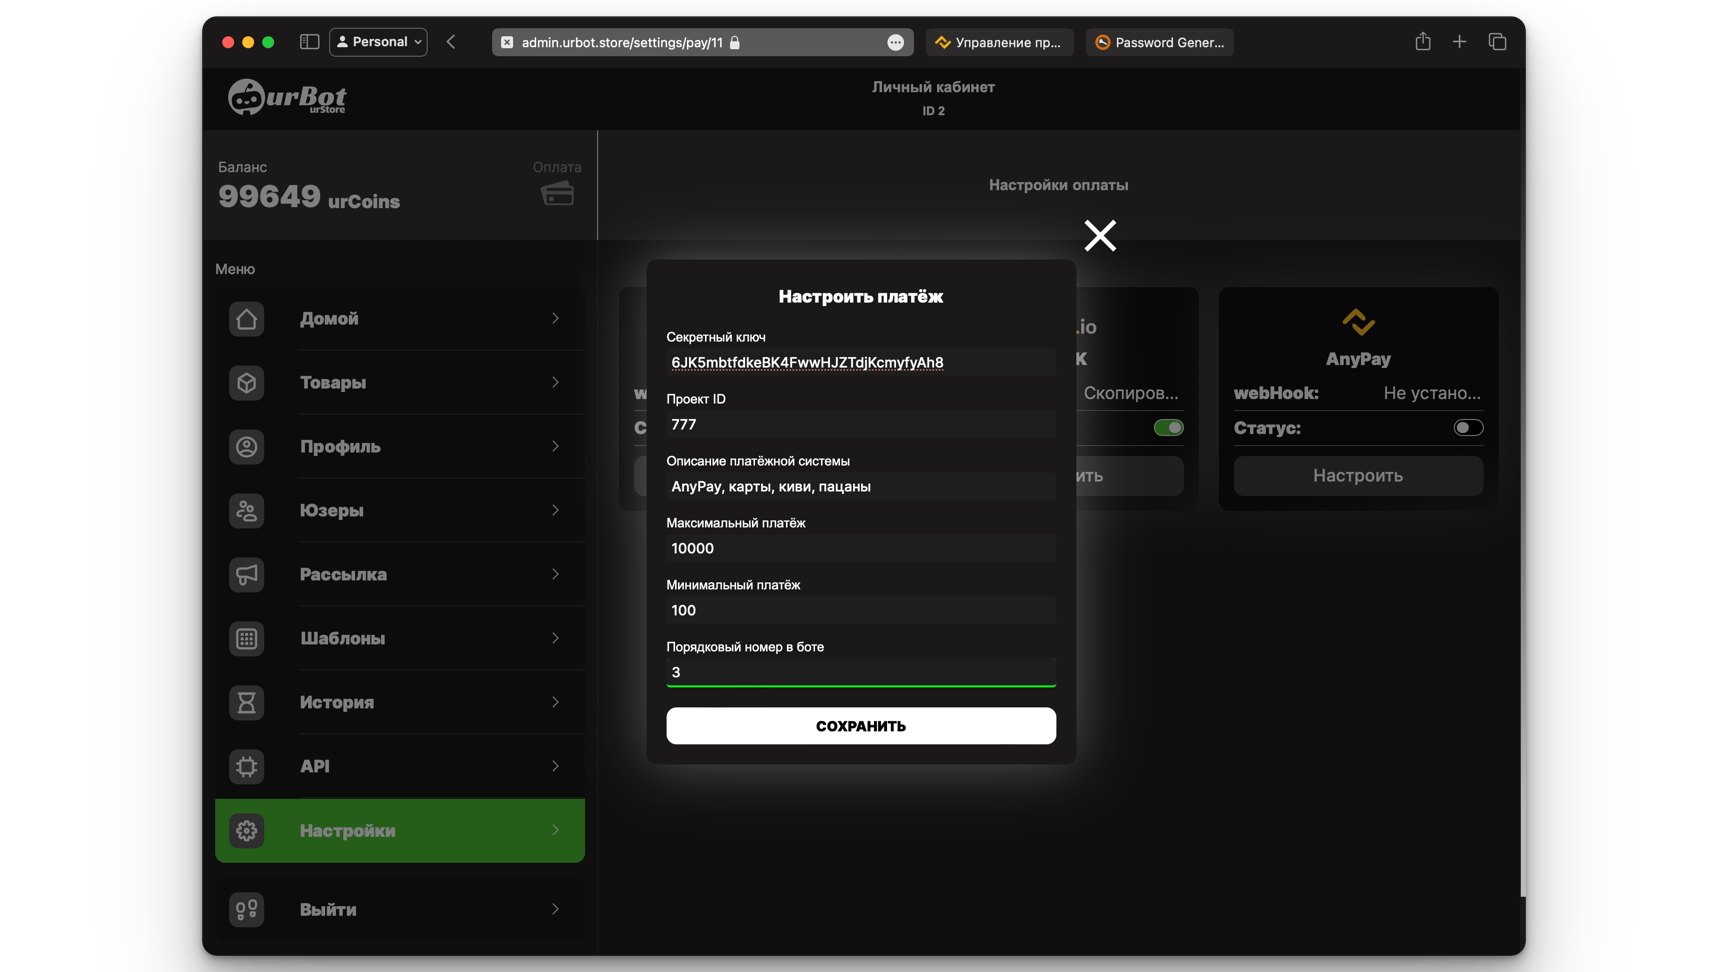Open the Настройки menu item
The height and width of the screenshot is (972, 1728).
click(x=399, y=831)
